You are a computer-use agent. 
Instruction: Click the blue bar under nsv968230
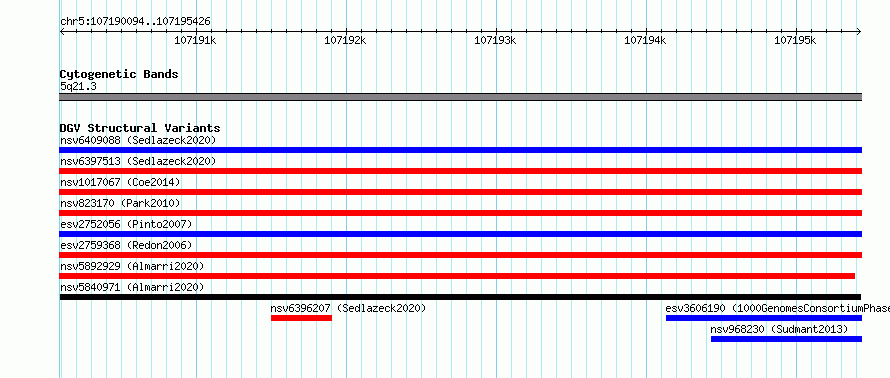tap(787, 339)
